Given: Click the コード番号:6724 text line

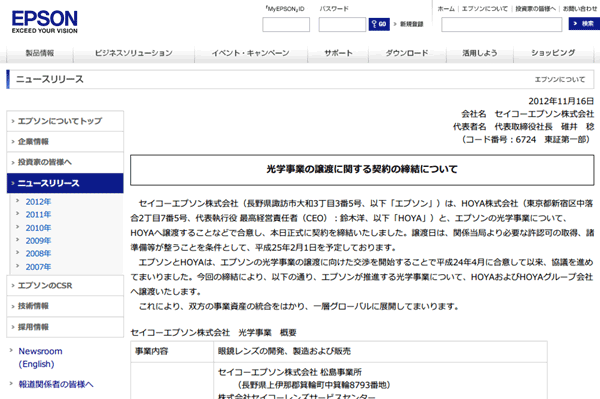Looking at the screenshot, I should [527, 140].
